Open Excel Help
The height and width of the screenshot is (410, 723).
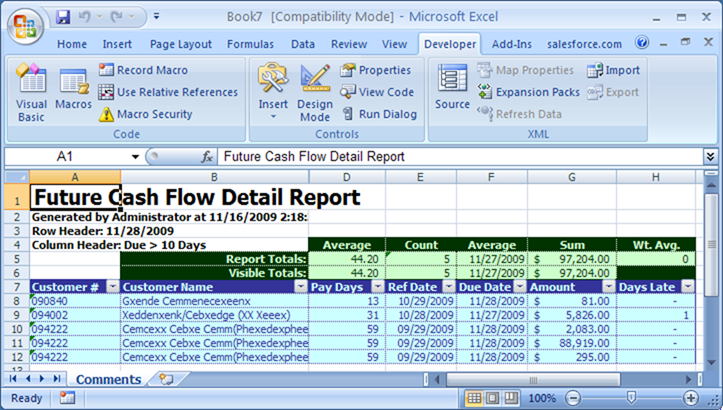point(642,43)
